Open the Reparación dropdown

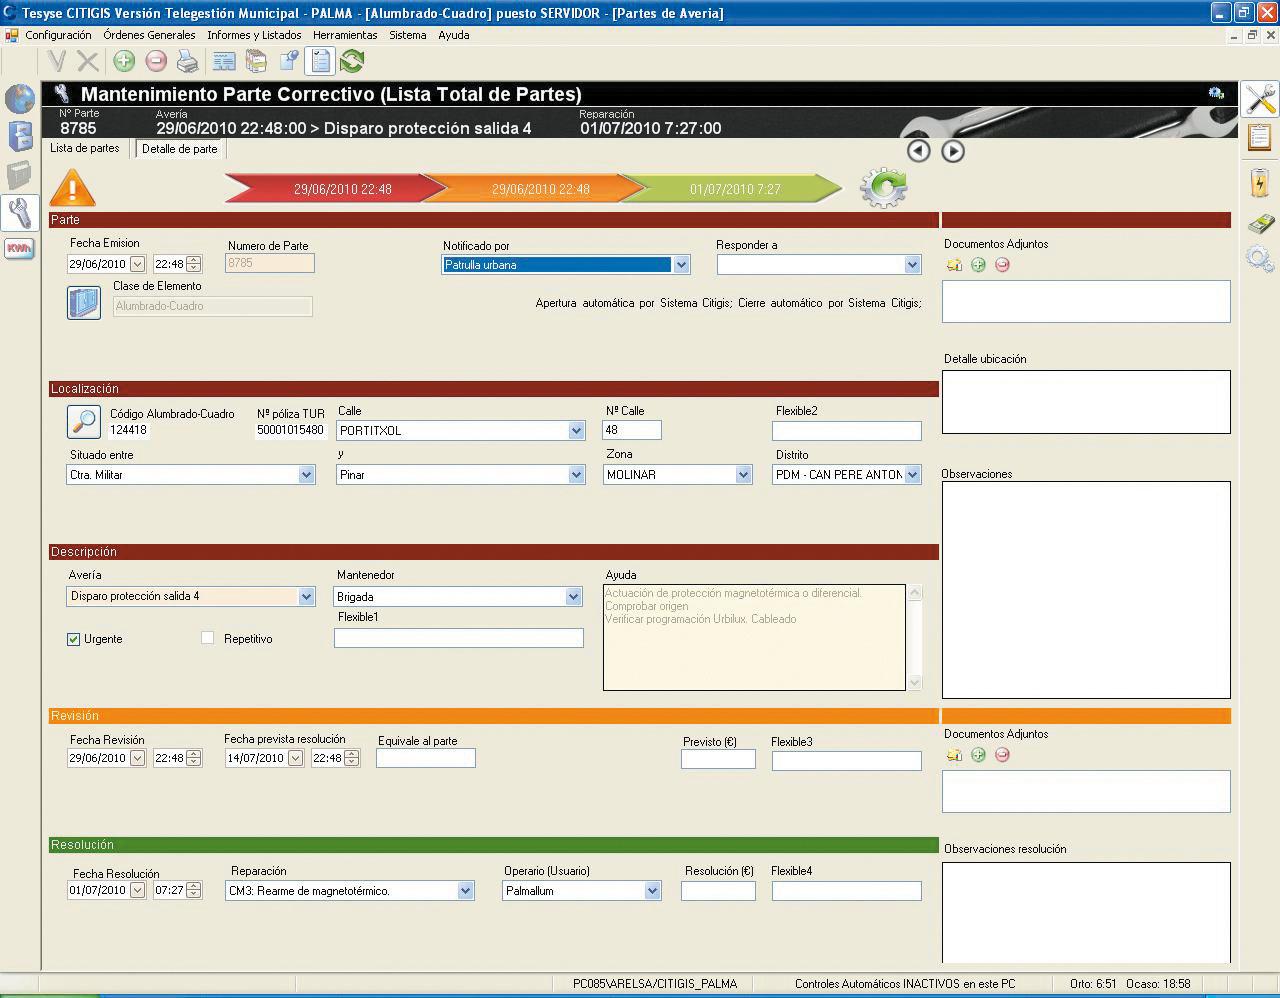click(465, 891)
